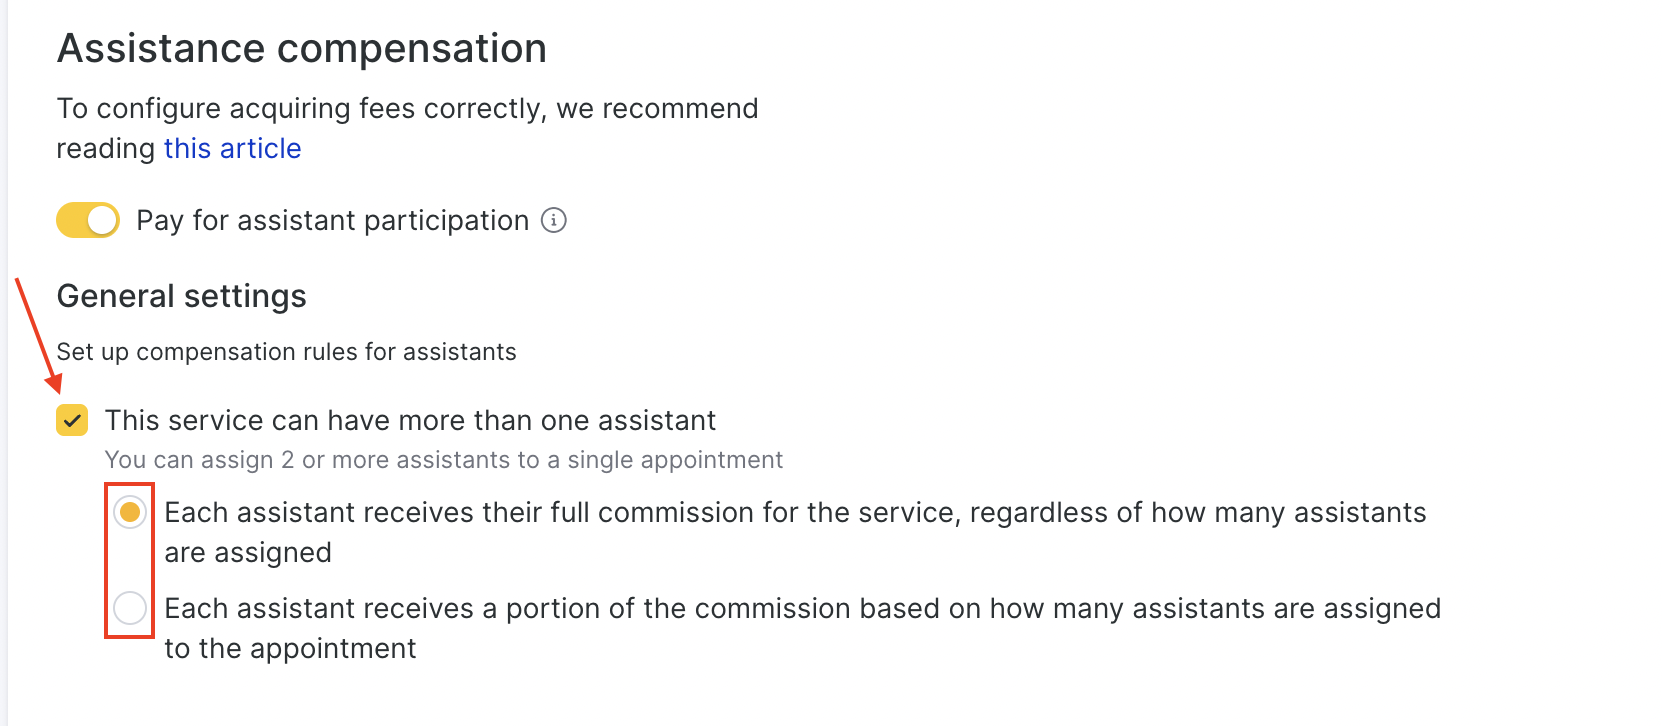
Task: Click the word 'reading' before the article link
Action: tap(105, 148)
